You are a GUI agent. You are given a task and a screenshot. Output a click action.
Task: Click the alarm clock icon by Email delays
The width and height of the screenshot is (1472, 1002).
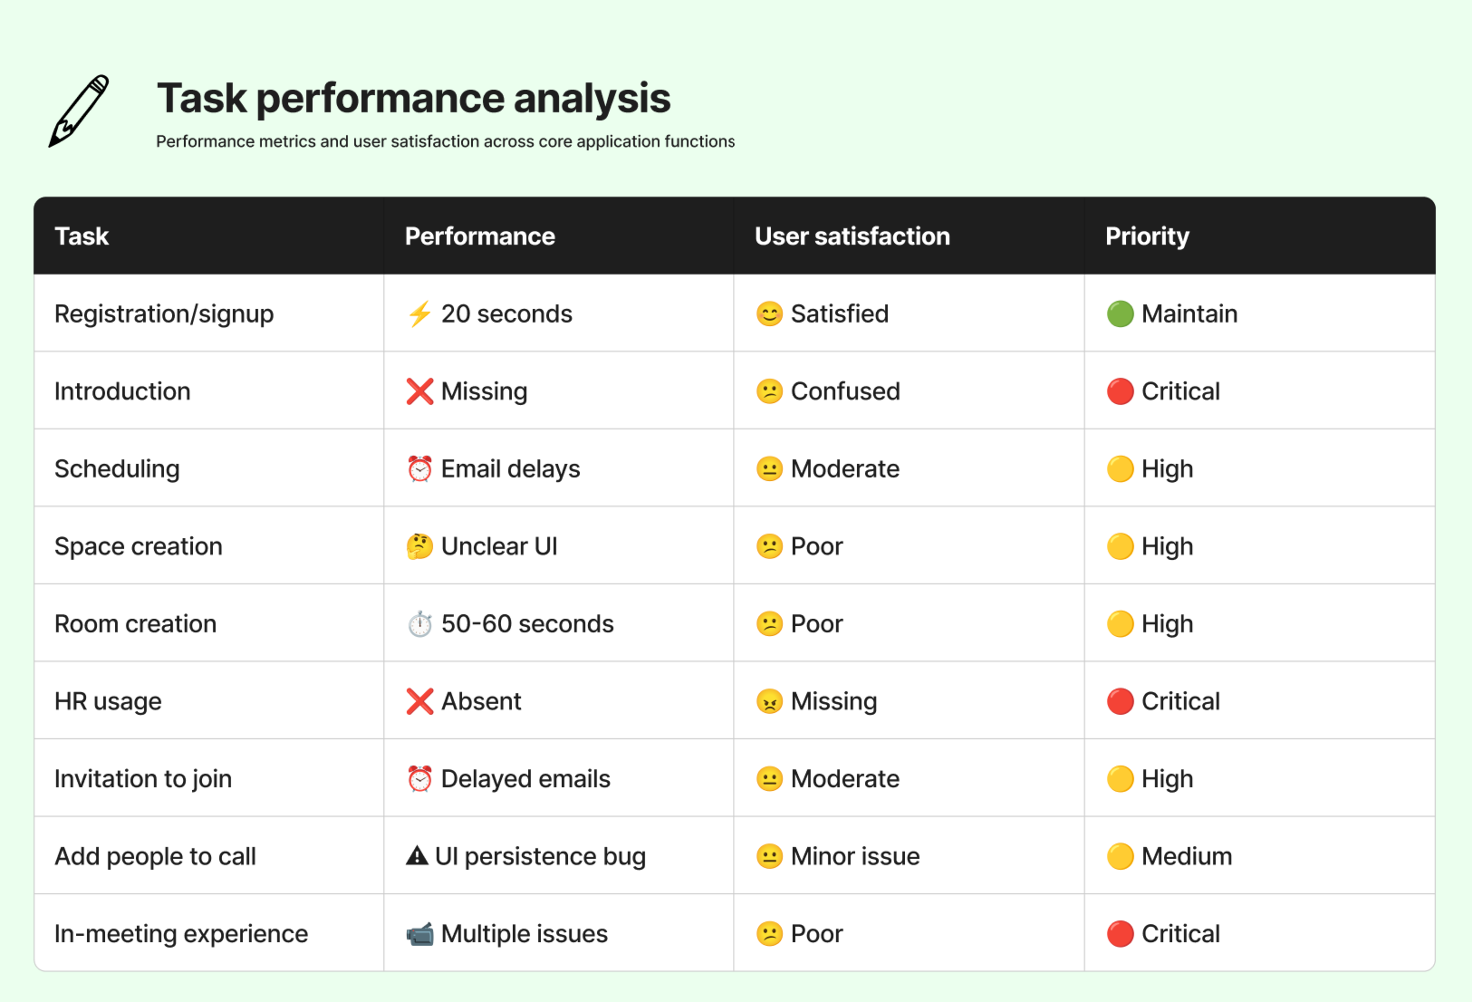tap(420, 469)
